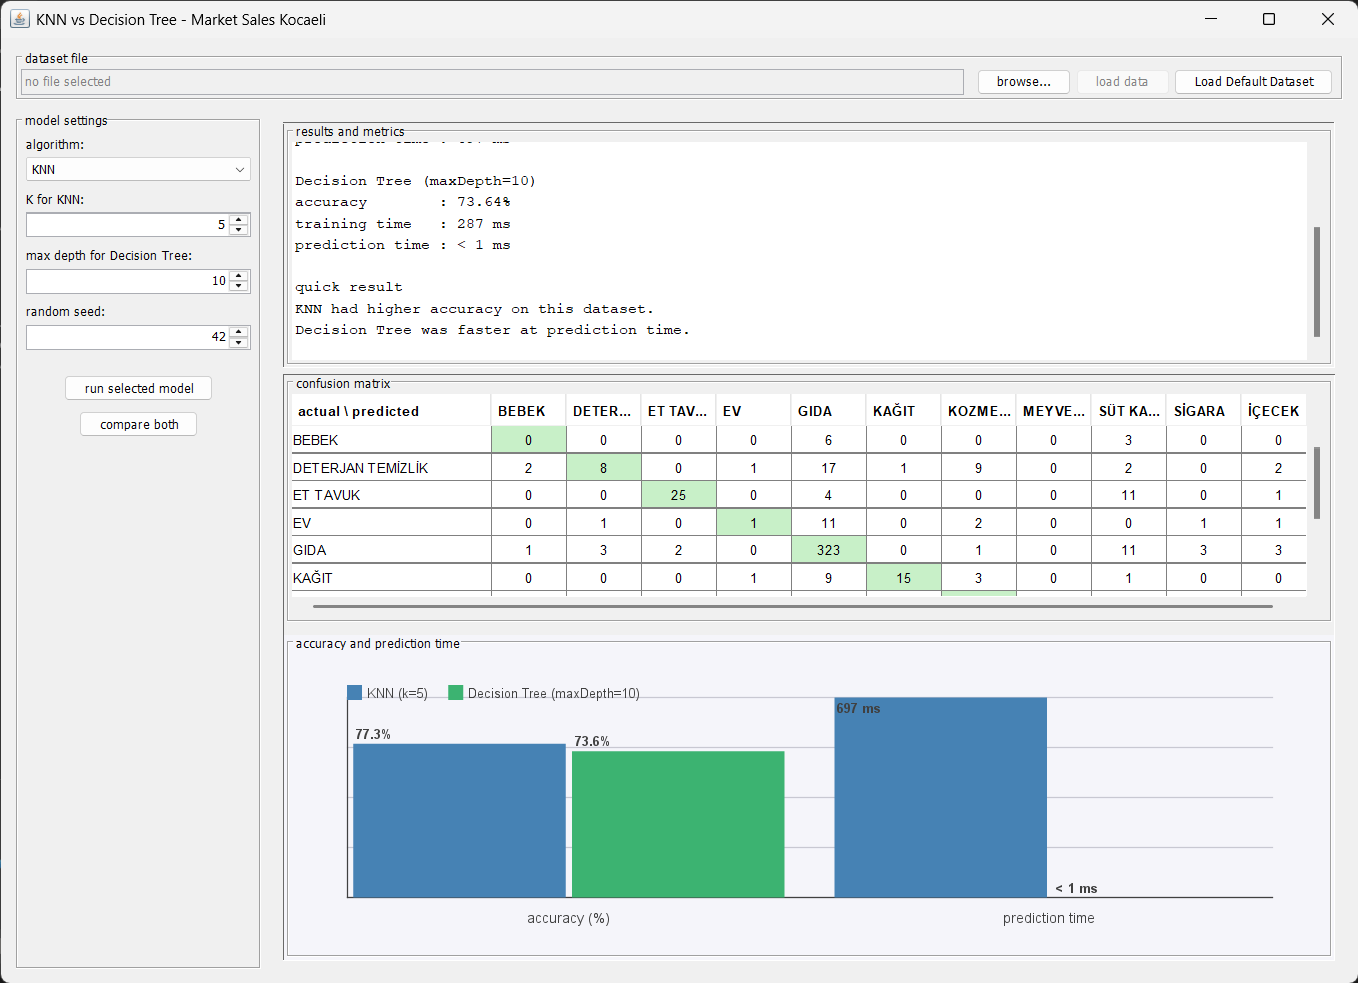Click the green cell with value 8
The image size is (1358, 983).
[604, 468]
